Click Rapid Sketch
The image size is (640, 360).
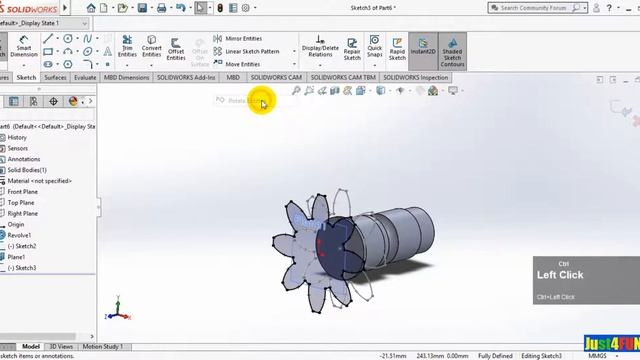point(397,49)
